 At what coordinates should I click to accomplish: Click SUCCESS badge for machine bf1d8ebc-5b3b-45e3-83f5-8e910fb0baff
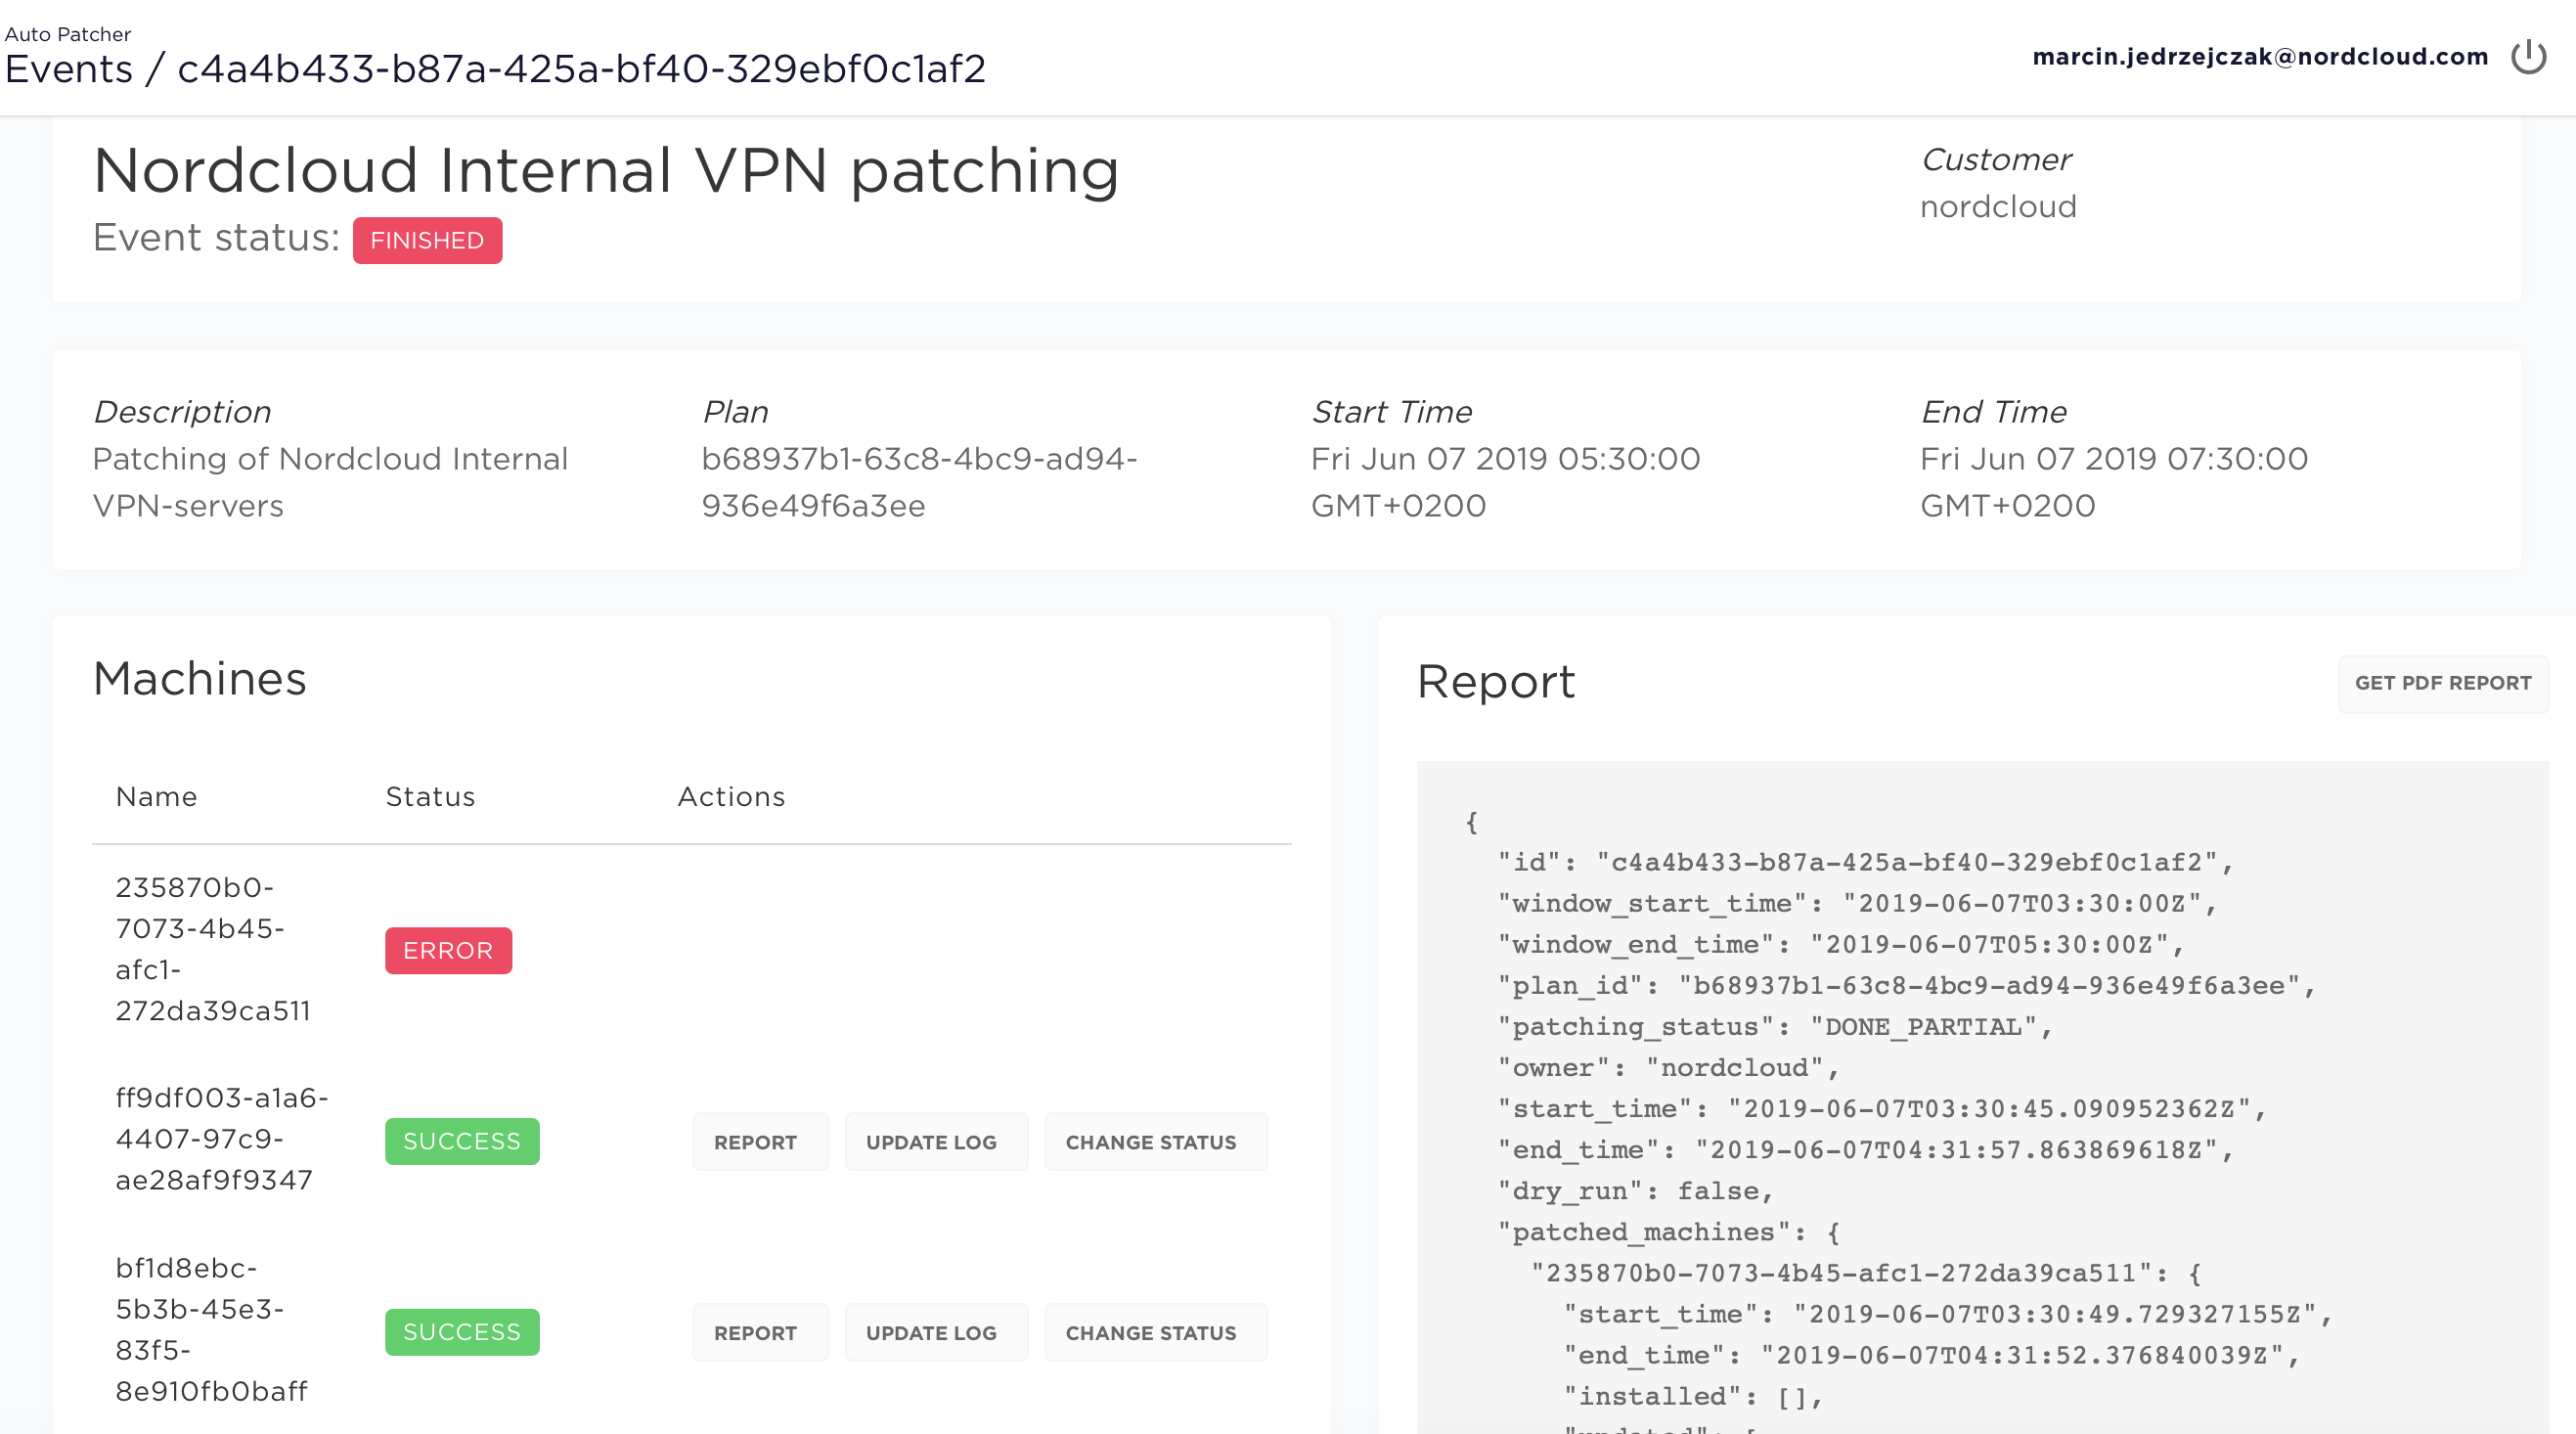pos(462,1333)
